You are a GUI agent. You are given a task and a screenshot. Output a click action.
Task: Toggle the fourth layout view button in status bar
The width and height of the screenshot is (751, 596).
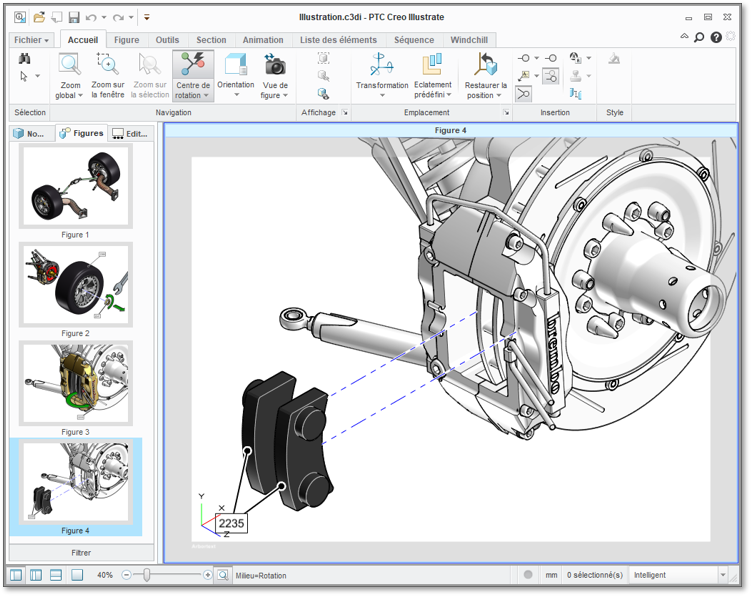click(76, 575)
